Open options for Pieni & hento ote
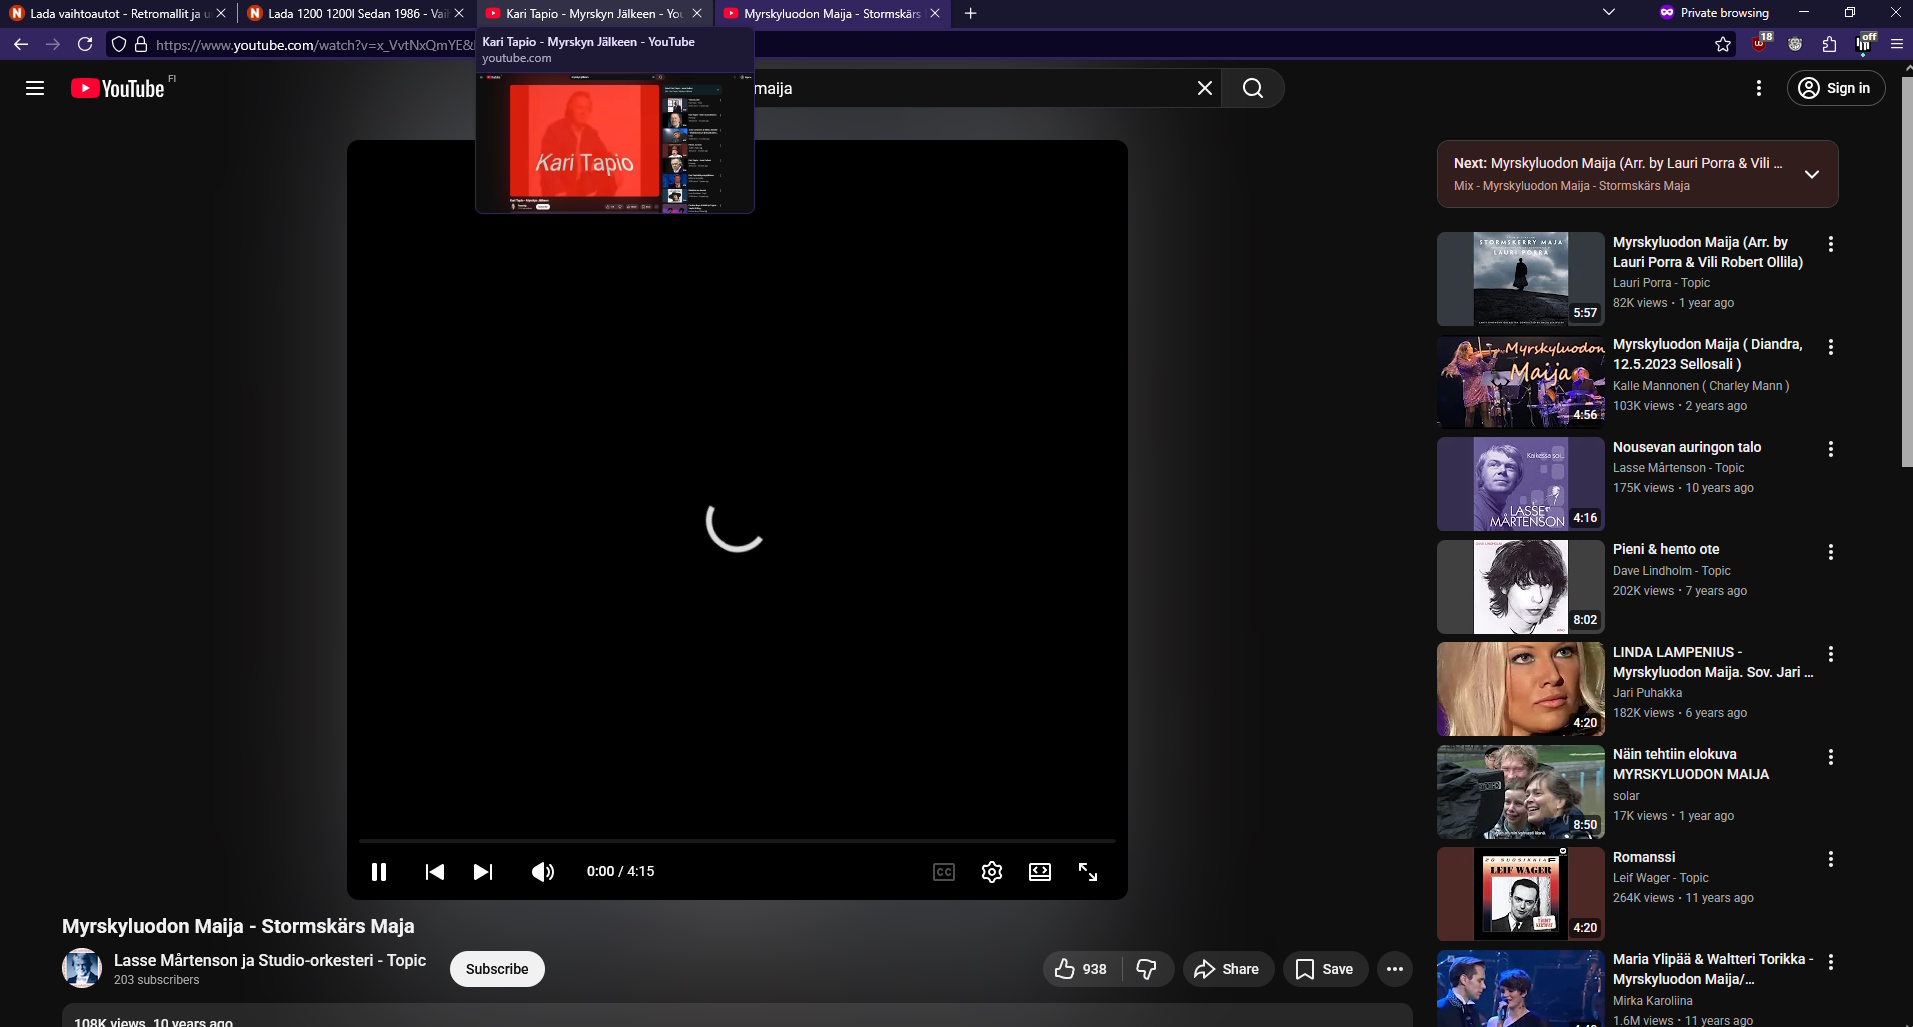The image size is (1913, 1027). (x=1831, y=552)
